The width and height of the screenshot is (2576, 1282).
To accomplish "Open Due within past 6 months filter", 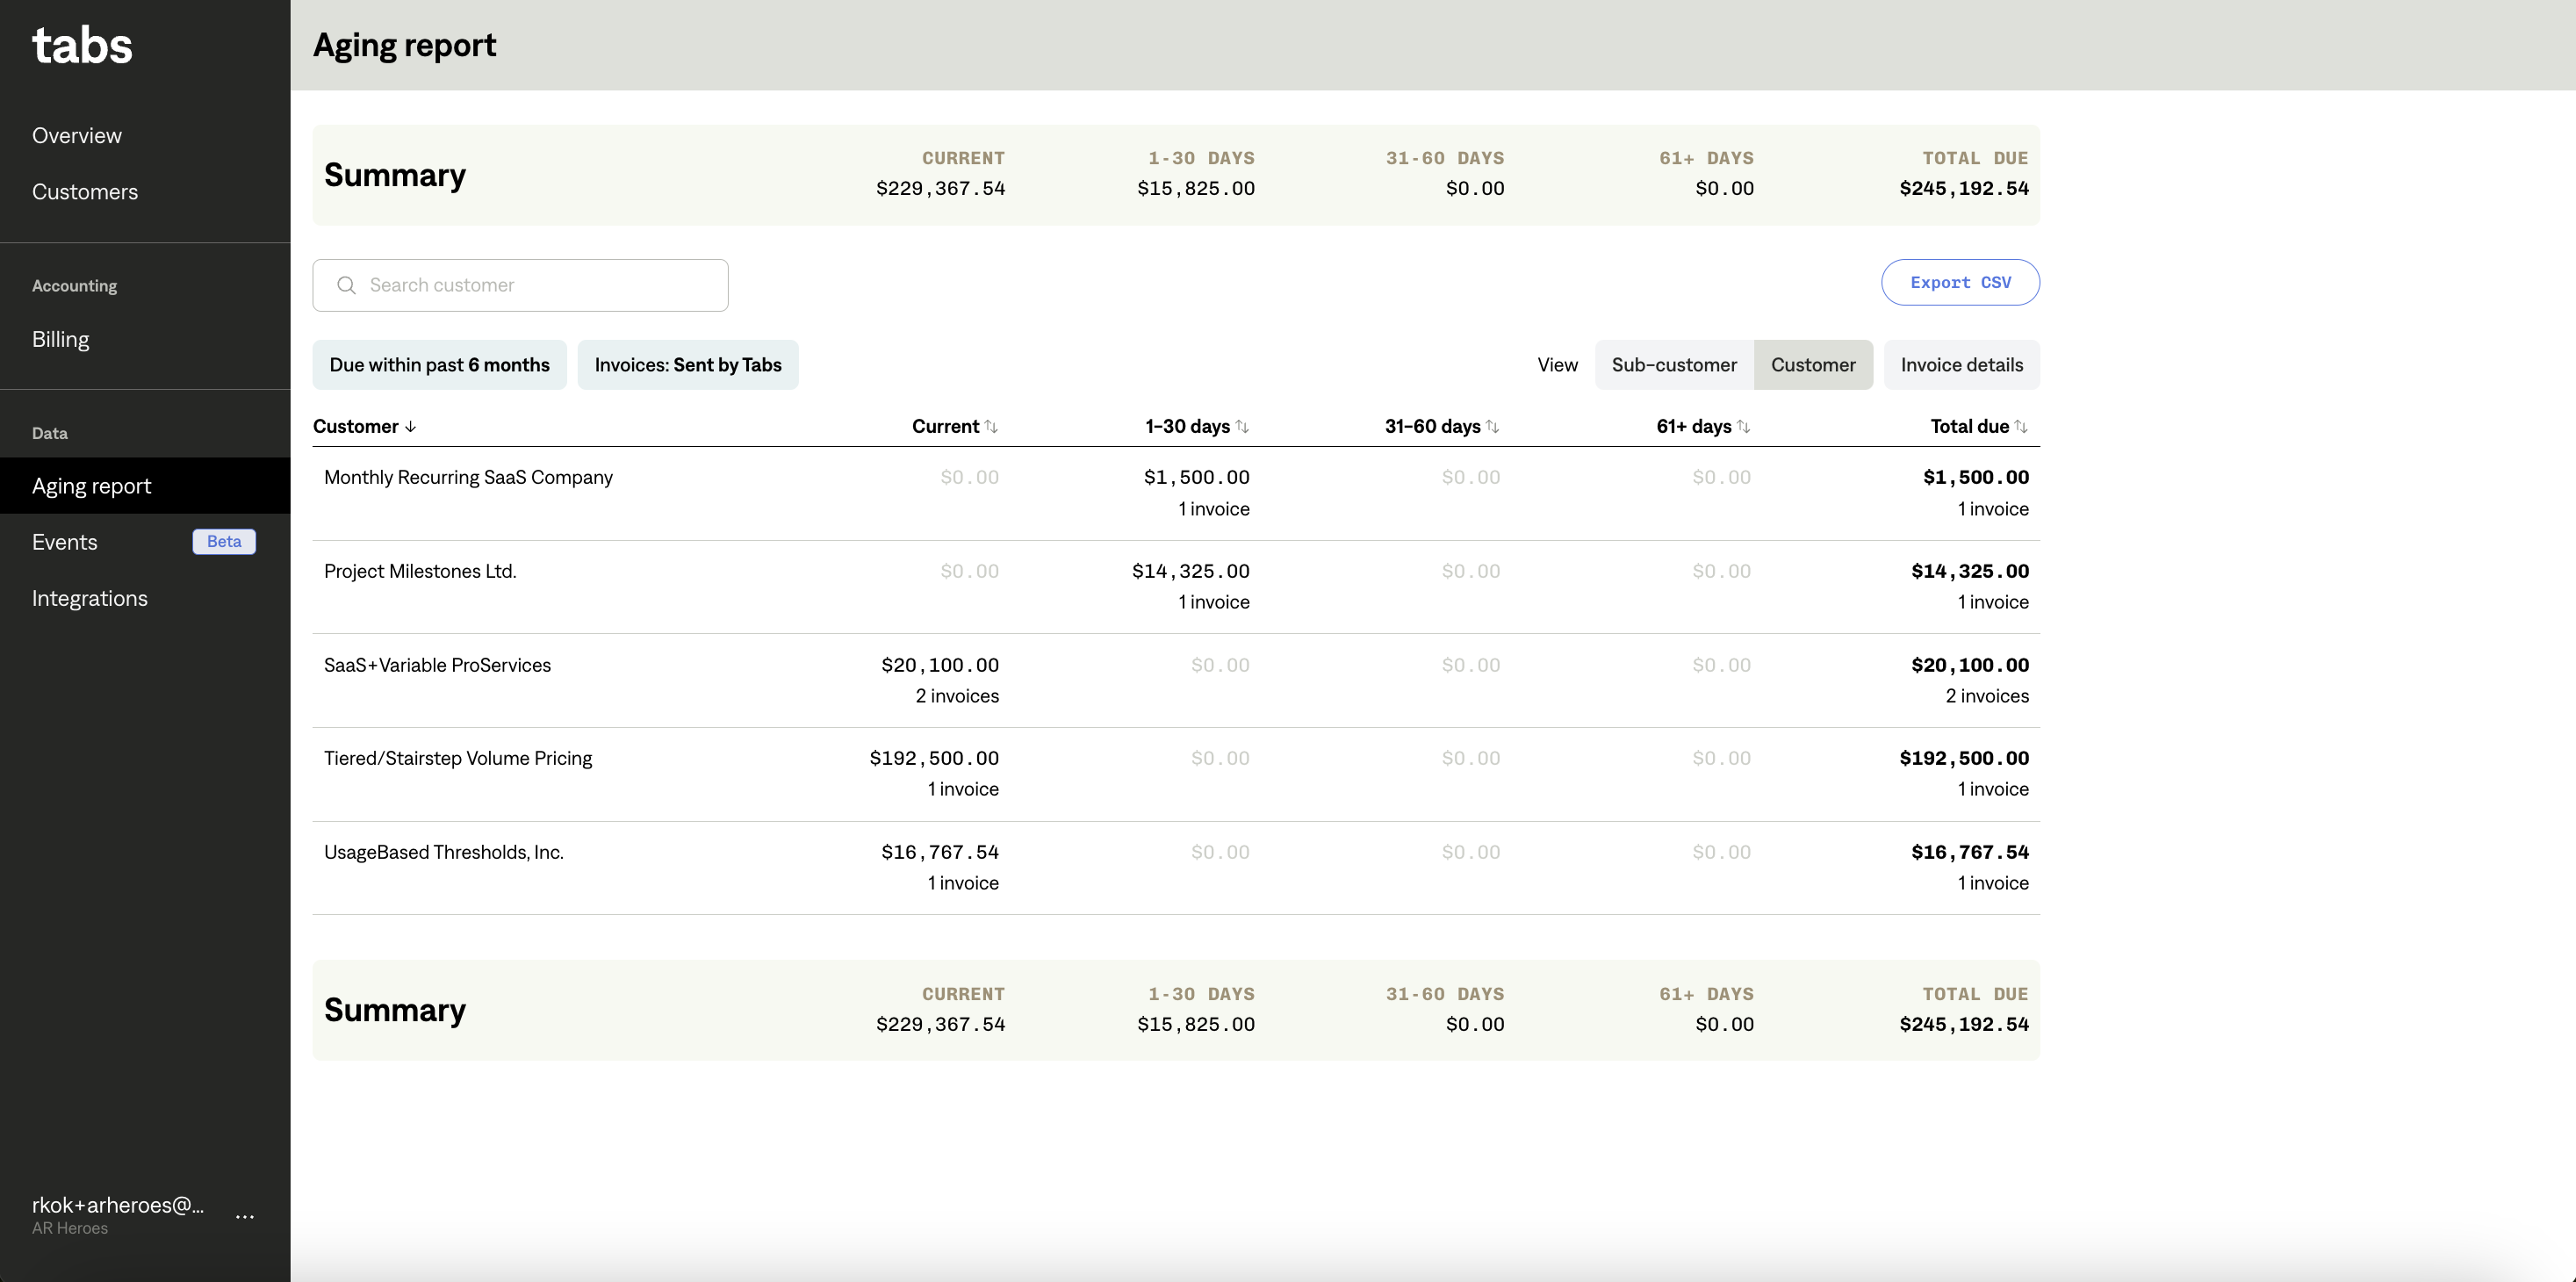I will (x=439, y=365).
